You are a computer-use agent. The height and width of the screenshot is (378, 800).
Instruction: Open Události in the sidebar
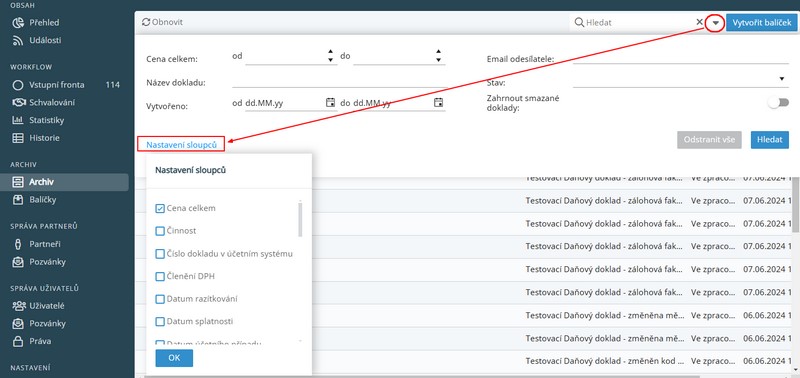pyautogui.click(x=45, y=40)
